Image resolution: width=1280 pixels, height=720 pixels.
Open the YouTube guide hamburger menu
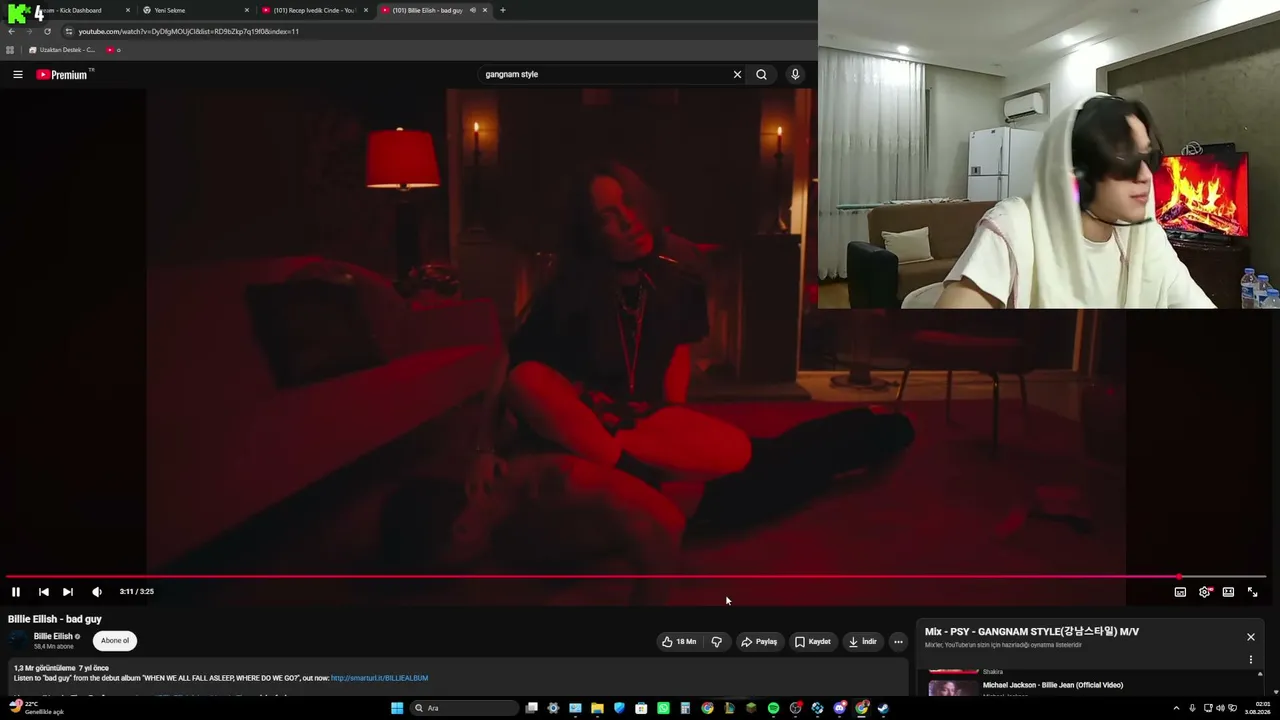coord(17,74)
